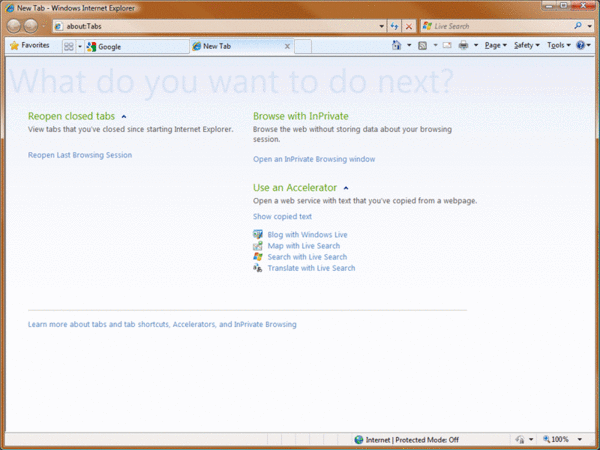Click the status bar privacy/security icon
Viewport: 600px width, 450px height.
(520, 440)
